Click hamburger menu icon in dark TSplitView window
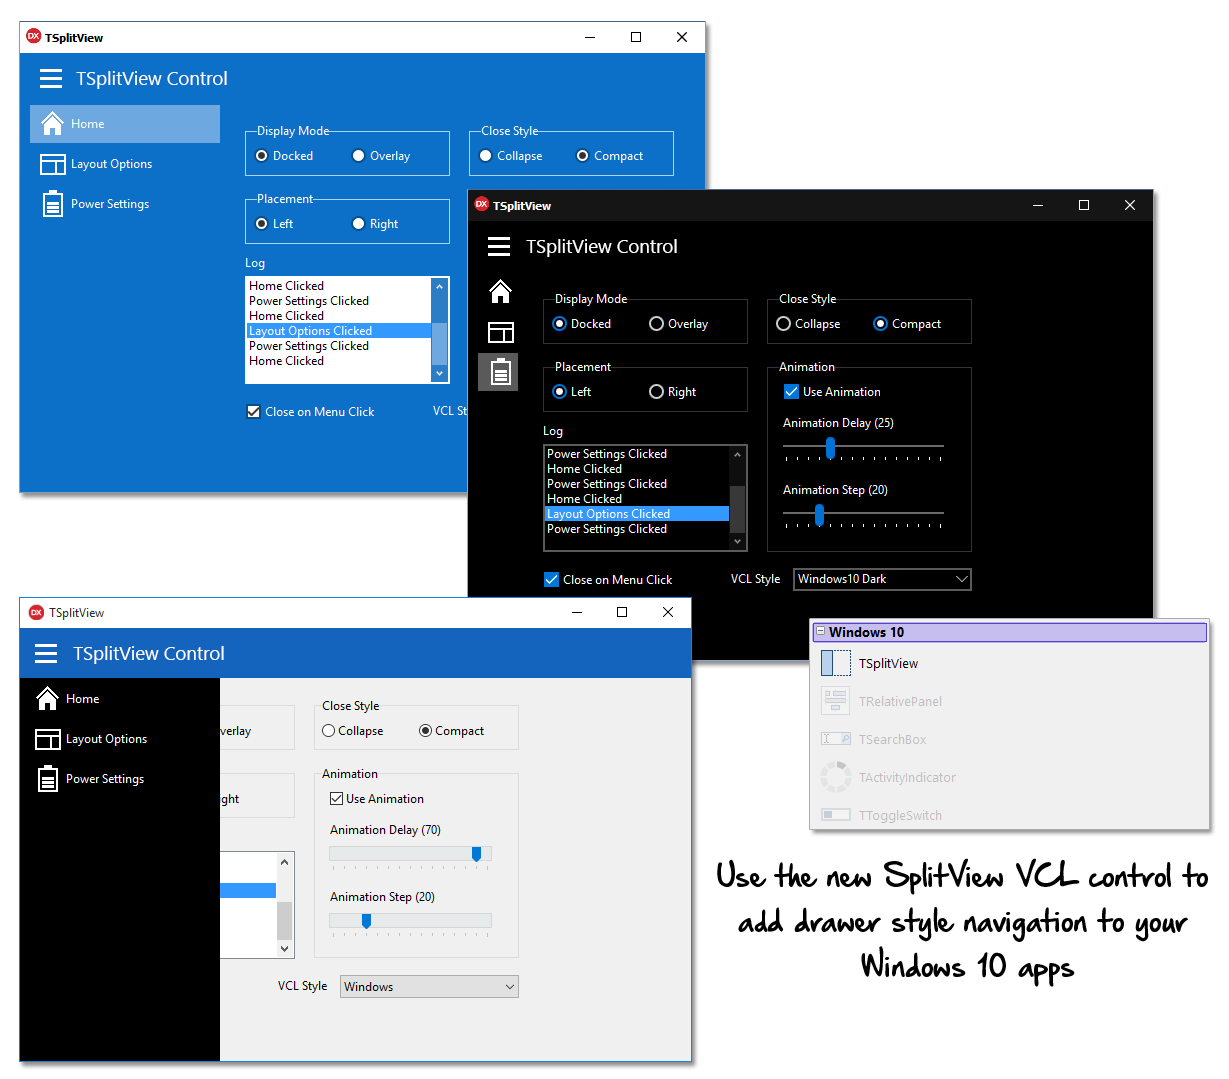 [499, 247]
